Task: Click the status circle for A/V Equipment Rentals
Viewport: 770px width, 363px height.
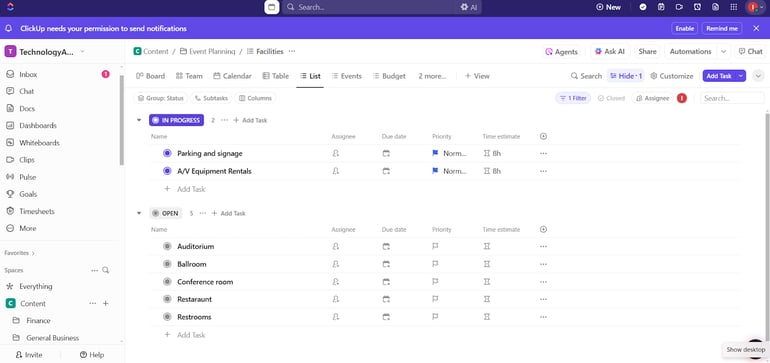Action: (167, 171)
